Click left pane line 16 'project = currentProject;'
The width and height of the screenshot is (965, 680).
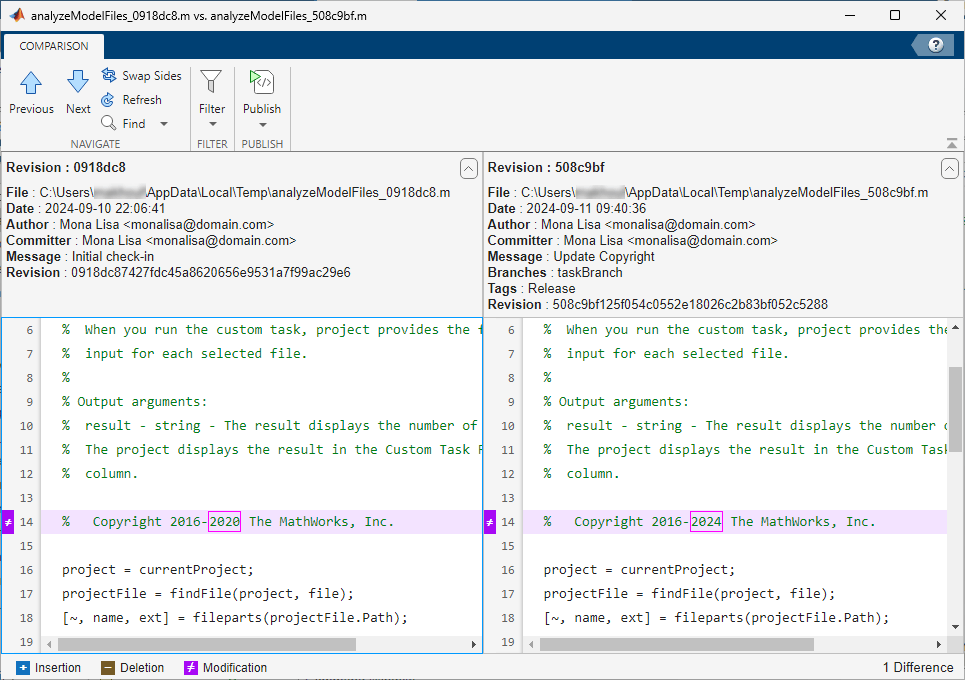(x=158, y=570)
